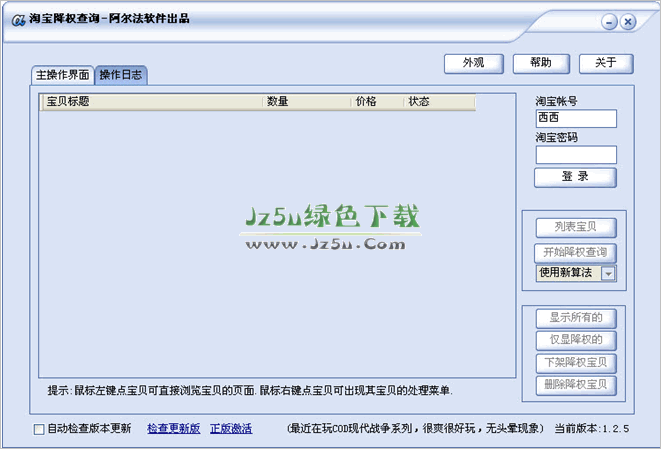Expand the 使用新算法 dropdown arrow
Image resolution: width=661 pixels, height=449 pixels.
point(608,274)
